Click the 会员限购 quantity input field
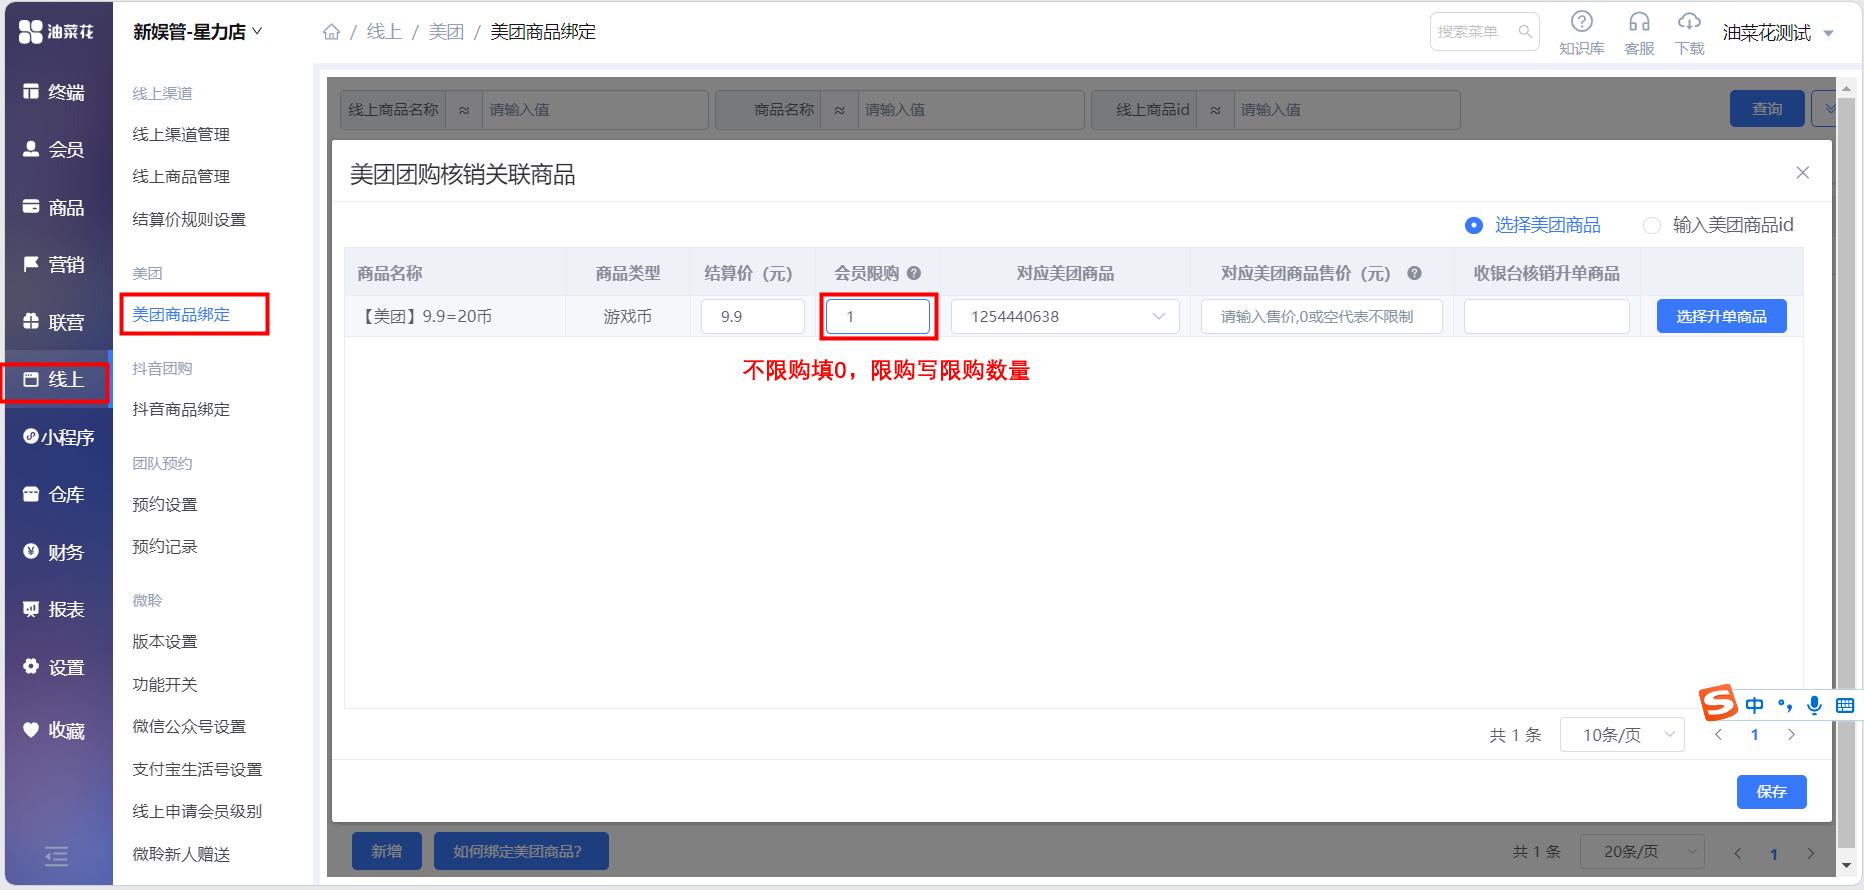 (878, 316)
